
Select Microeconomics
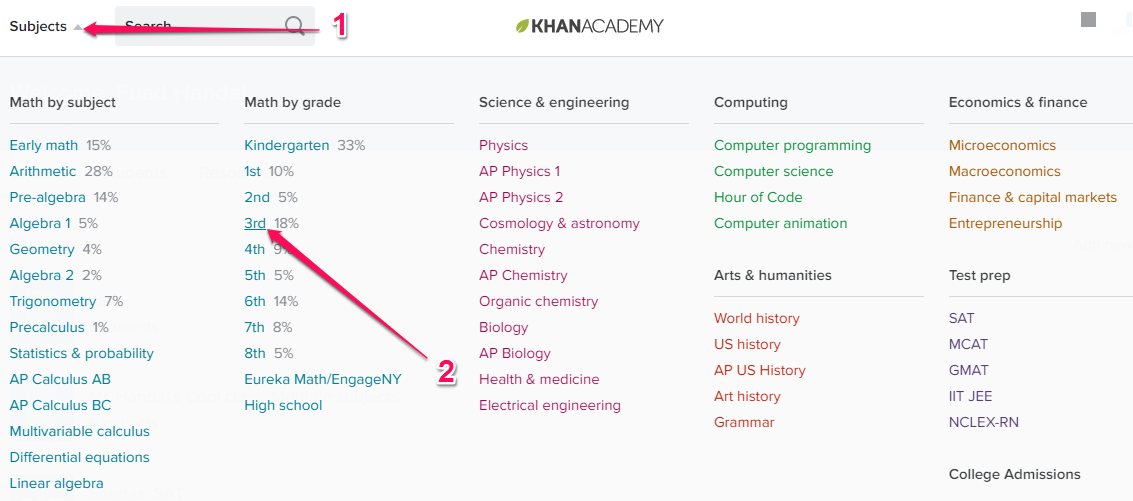tap(1002, 145)
